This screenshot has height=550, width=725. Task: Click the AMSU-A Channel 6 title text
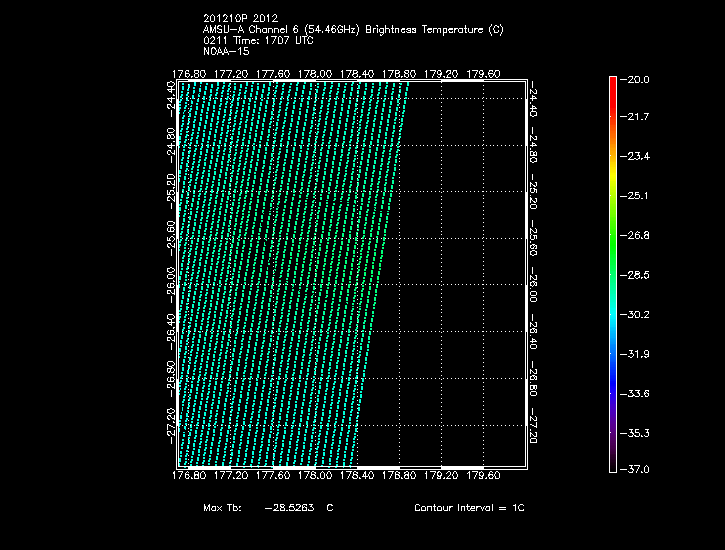tap(352, 30)
